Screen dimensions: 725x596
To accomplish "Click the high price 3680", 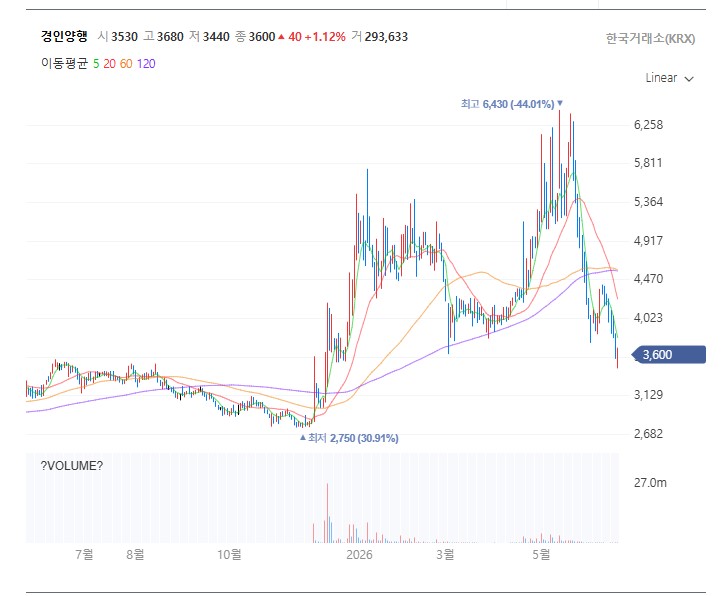I will tap(170, 37).
